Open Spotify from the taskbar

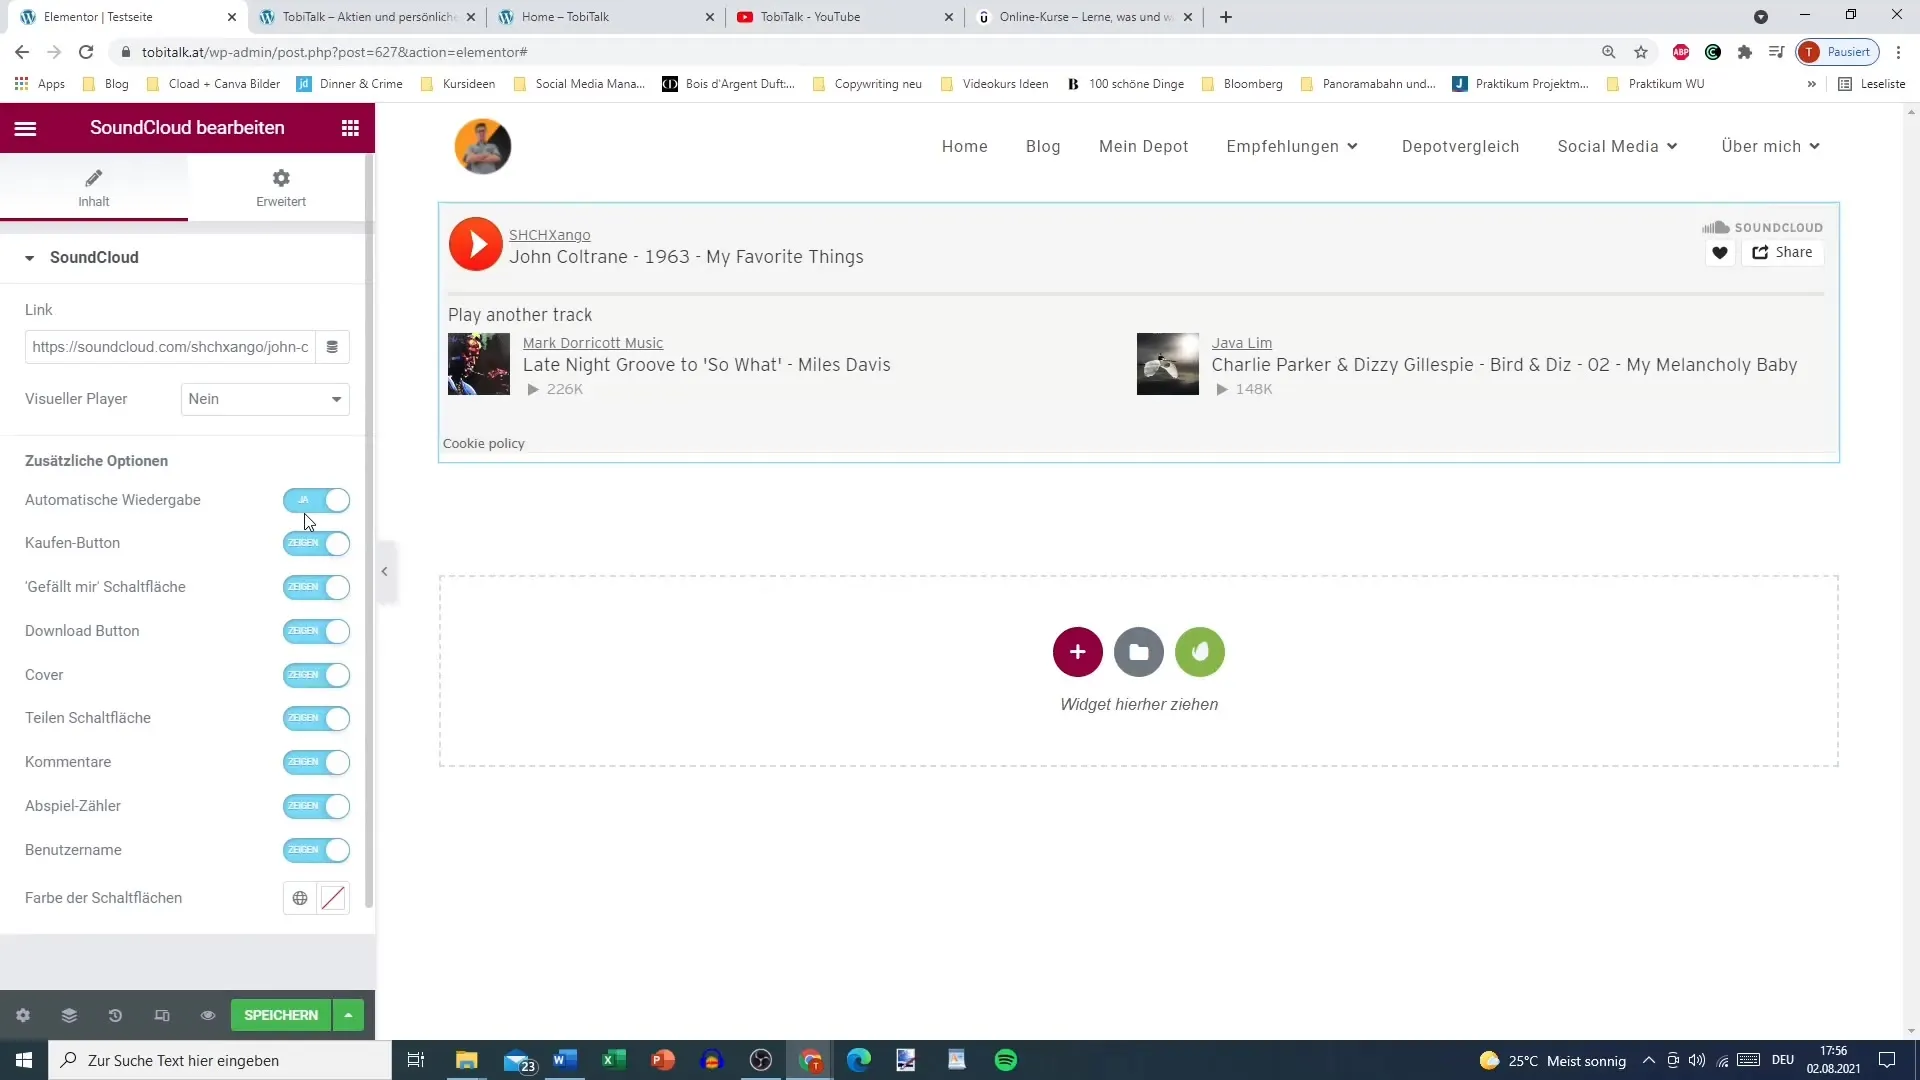(x=1006, y=1060)
